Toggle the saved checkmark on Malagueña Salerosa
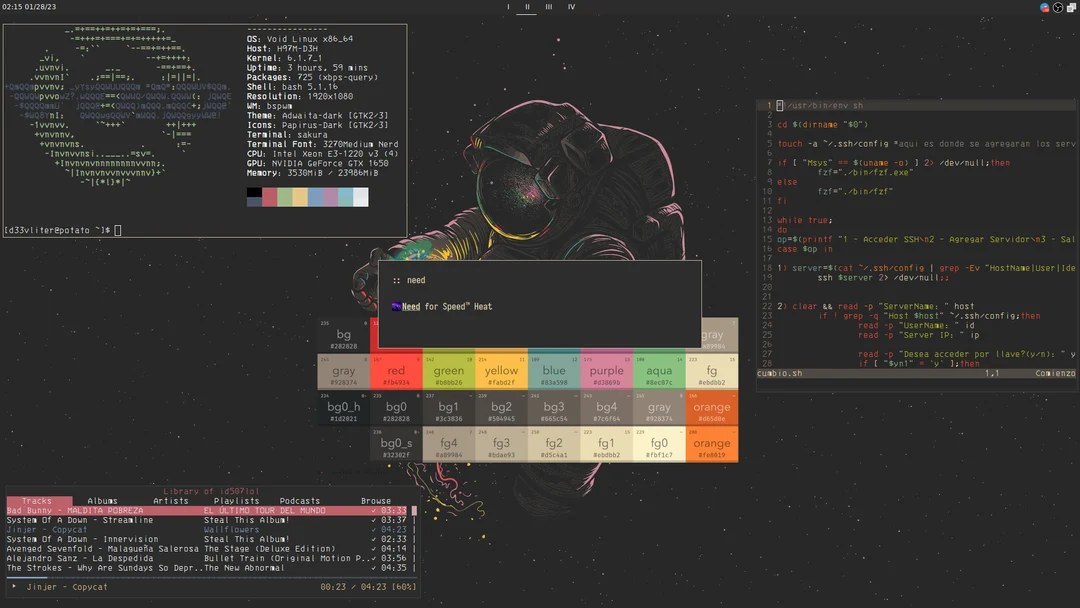 (x=374, y=548)
